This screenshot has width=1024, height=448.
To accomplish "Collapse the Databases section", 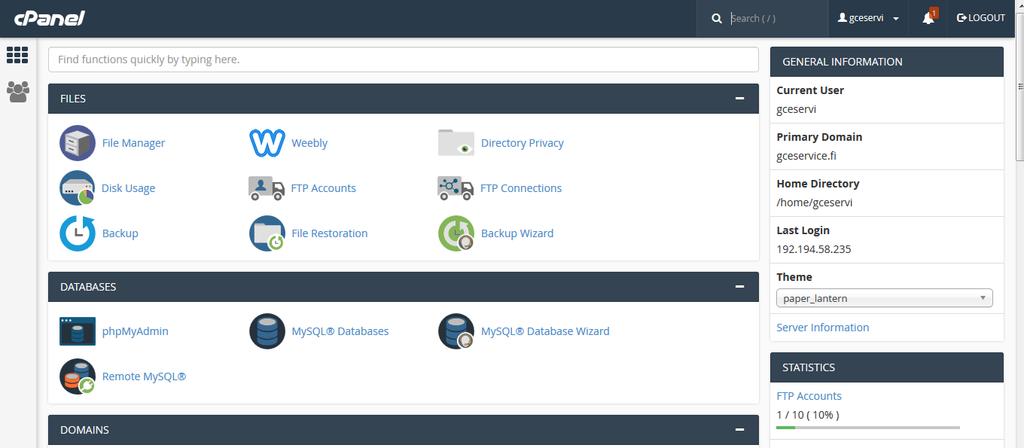I will 739,287.
